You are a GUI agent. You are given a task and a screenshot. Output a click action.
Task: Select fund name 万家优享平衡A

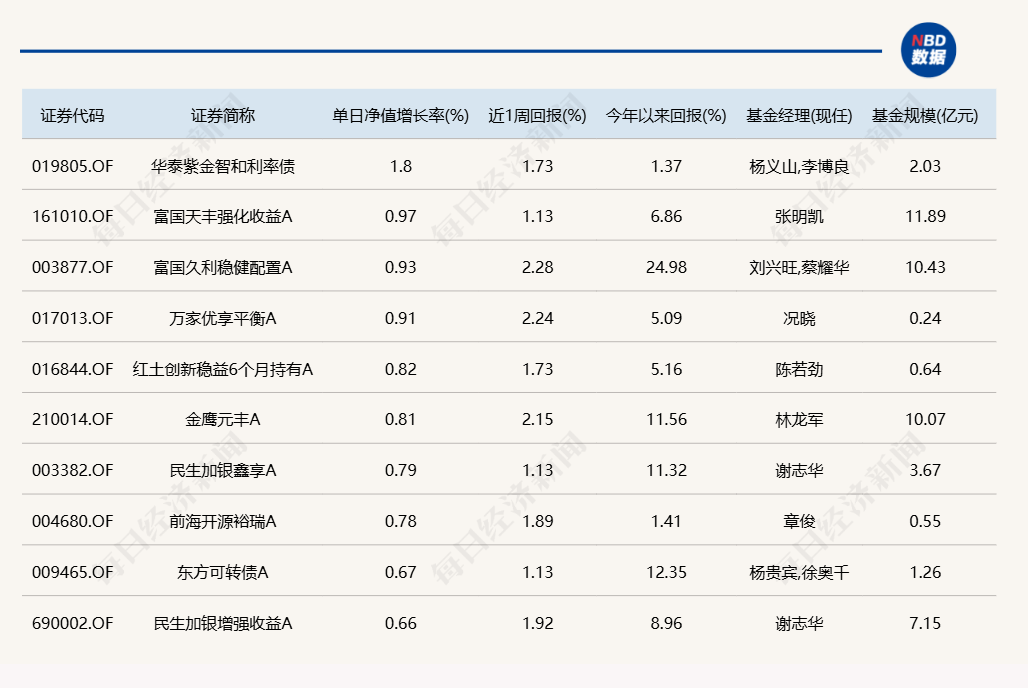[x=223, y=319]
